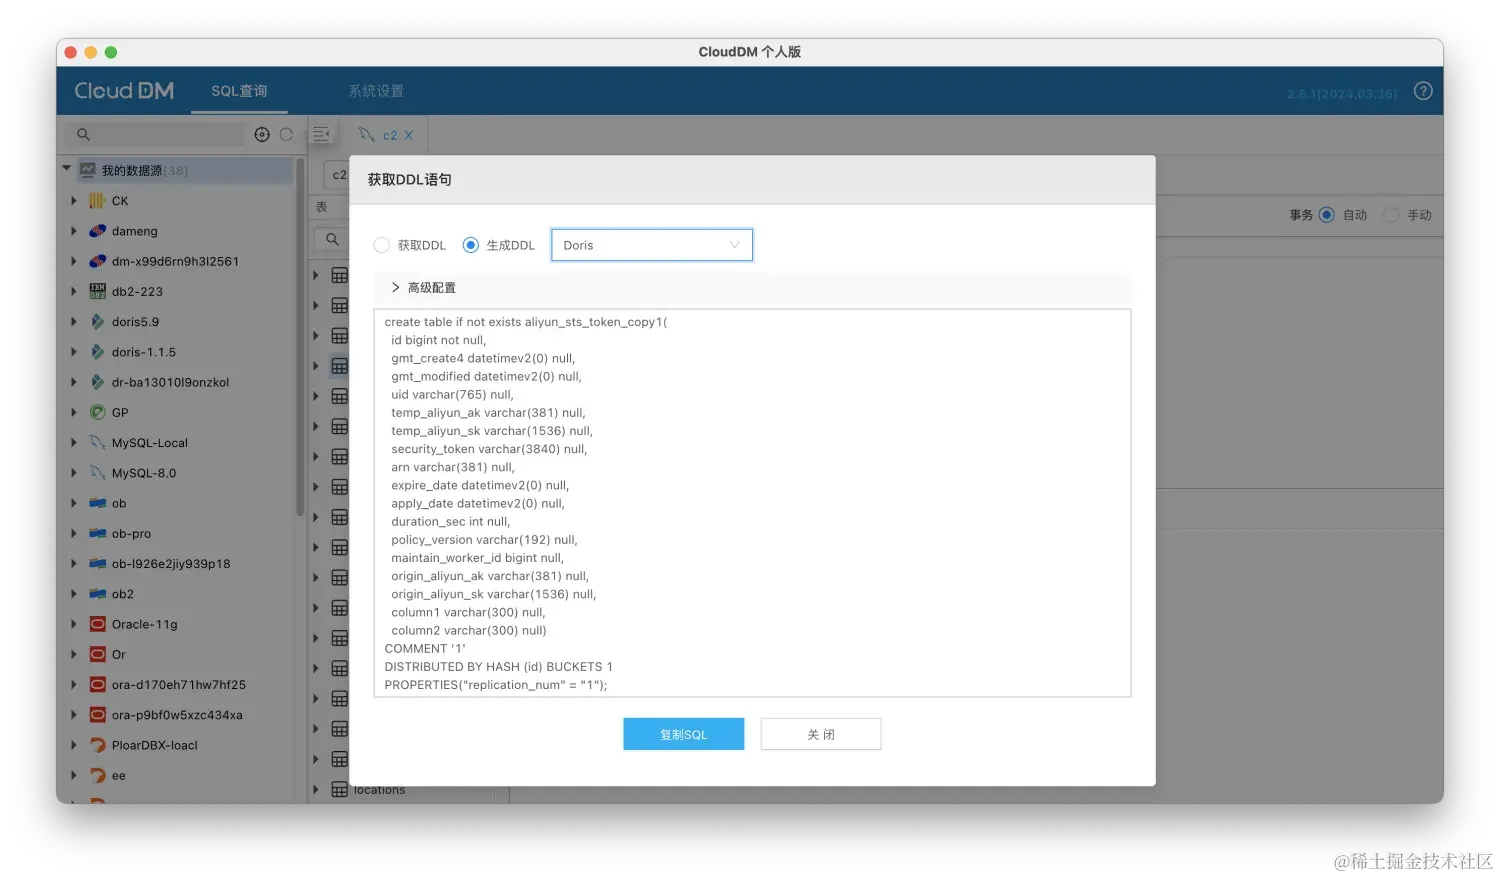Click inside the generated DDL text area
This screenshot has height=878, width=1500.
[752, 503]
